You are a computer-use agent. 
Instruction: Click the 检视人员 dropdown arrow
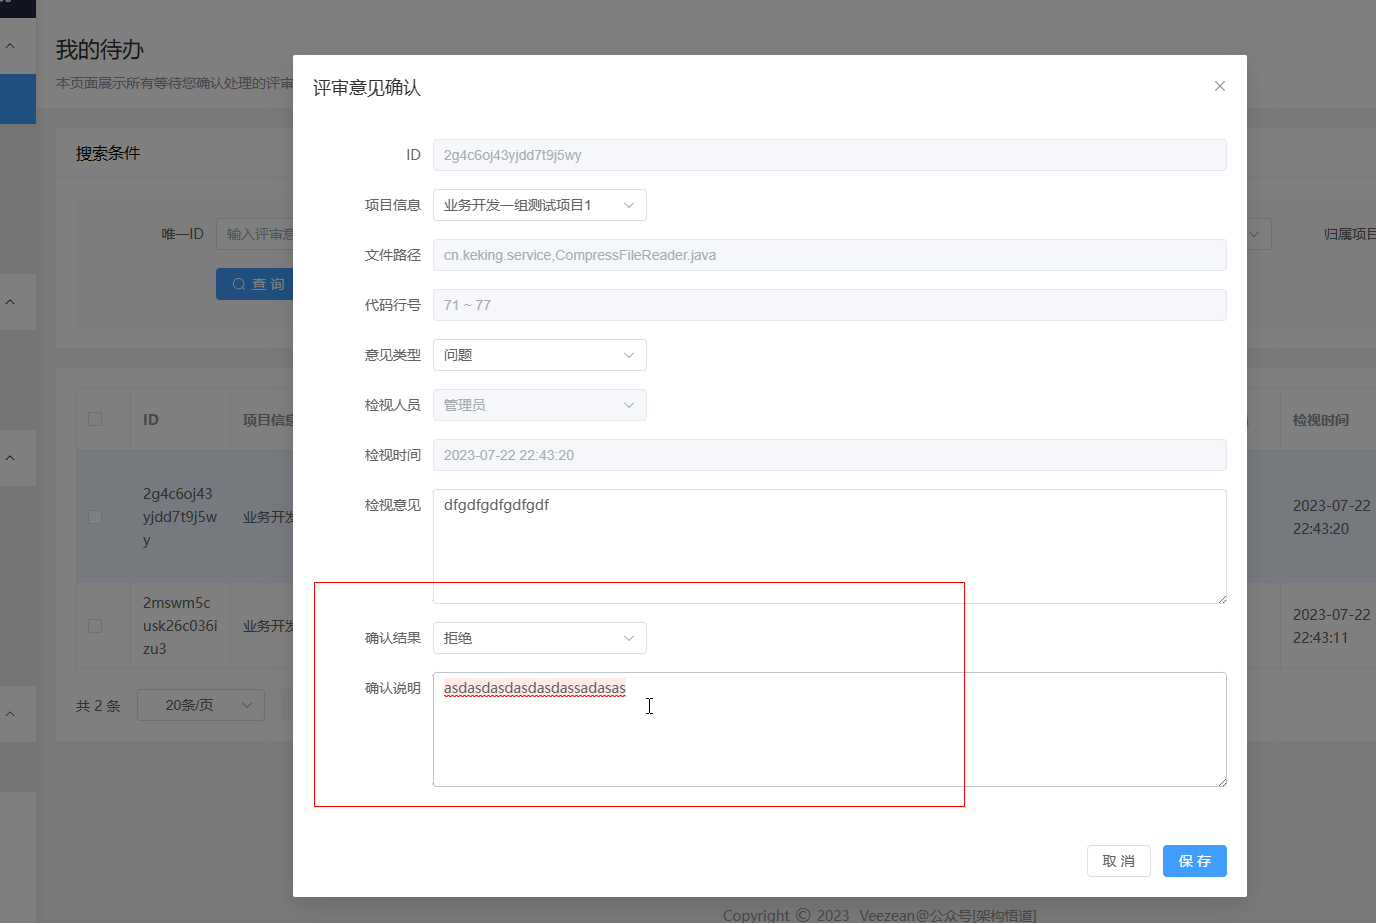coord(628,405)
